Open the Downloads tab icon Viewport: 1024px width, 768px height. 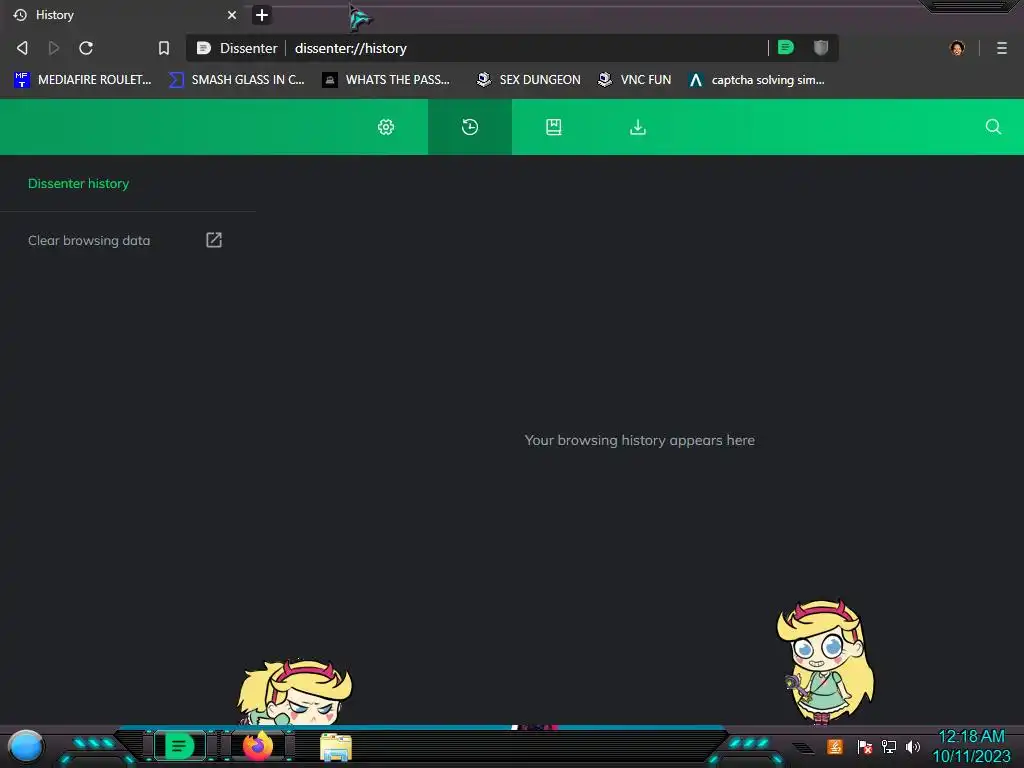point(637,127)
